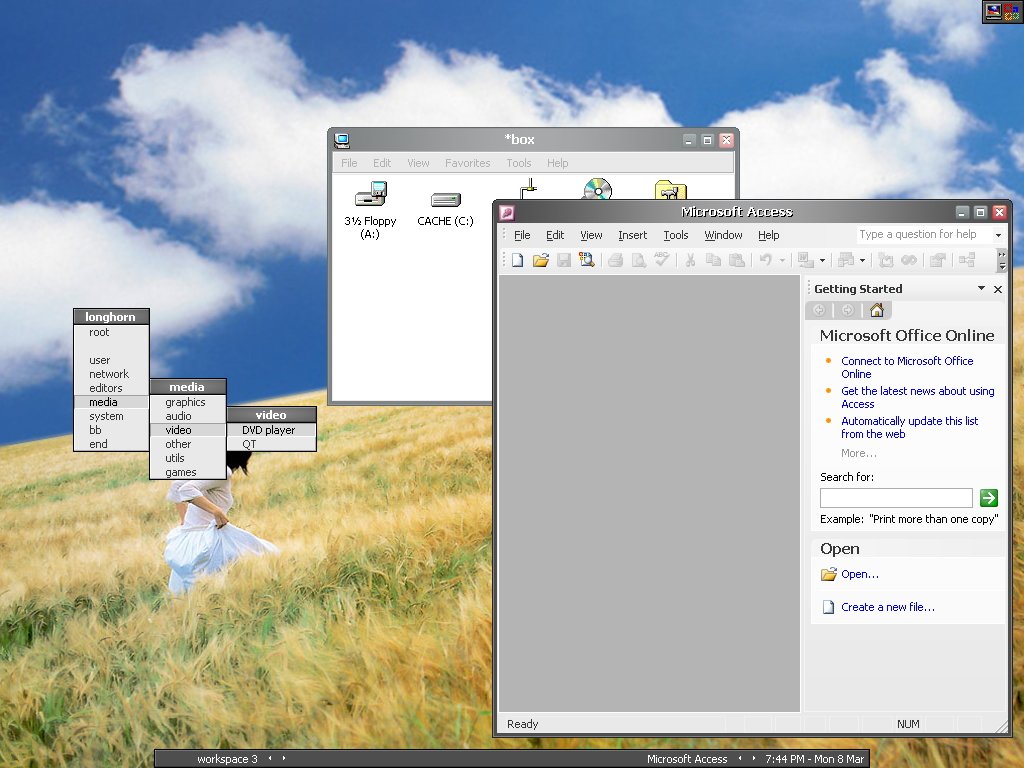
Task: Click the Analyze icon in Access toolbar
Action: [x=846, y=260]
